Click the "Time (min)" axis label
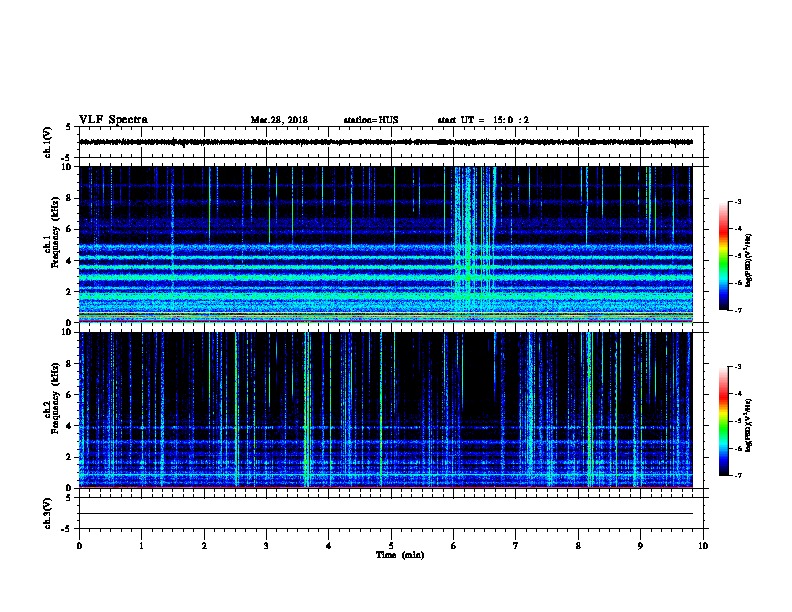Image resolution: width=792 pixels, height=612 pixels. (400, 554)
